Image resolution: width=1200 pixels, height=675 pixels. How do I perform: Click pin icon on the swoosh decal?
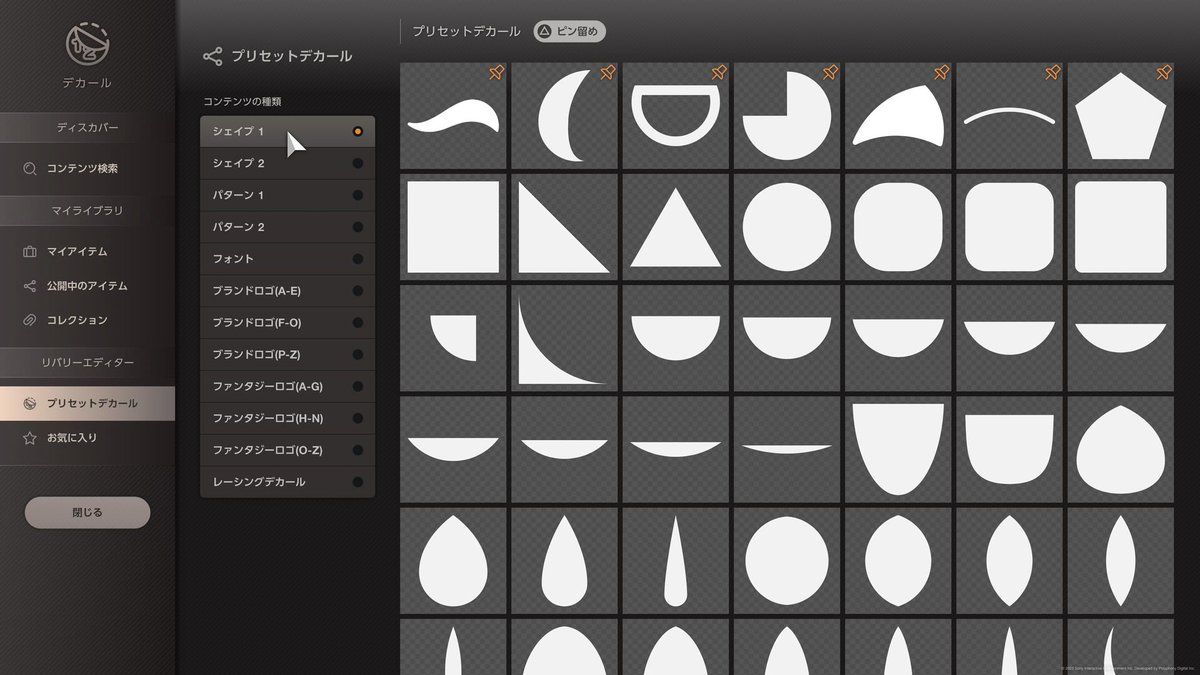point(496,73)
